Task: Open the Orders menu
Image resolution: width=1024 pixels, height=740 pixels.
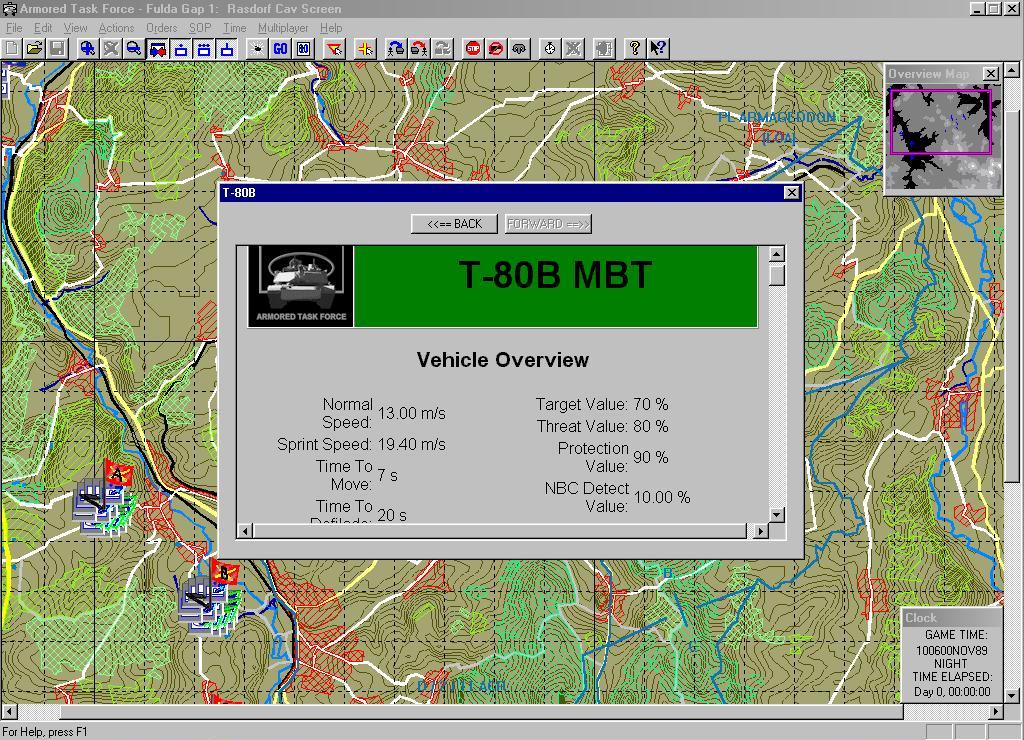Action: [x=161, y=28]
